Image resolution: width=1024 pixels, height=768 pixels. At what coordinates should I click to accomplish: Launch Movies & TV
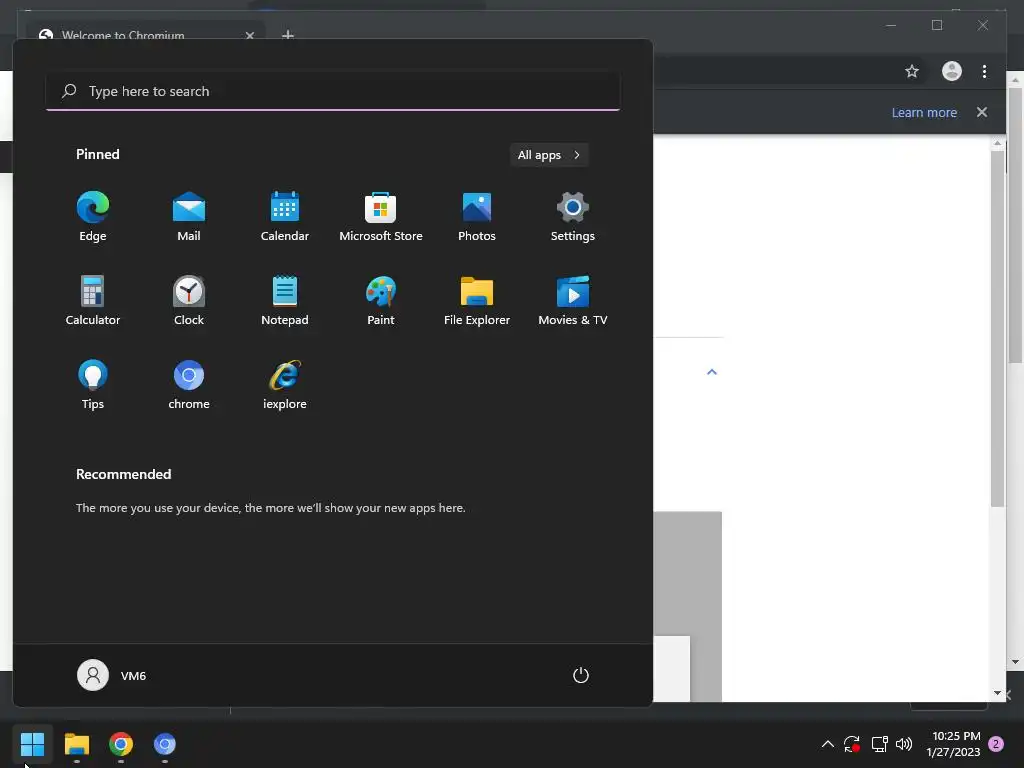[573, 300]
